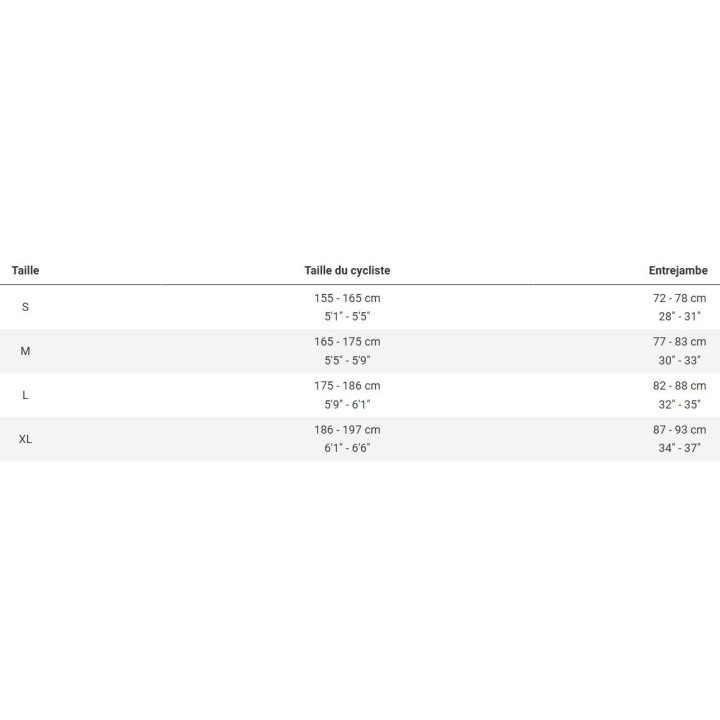Click the "165 - 175 cm" rider height

point(347,342)
